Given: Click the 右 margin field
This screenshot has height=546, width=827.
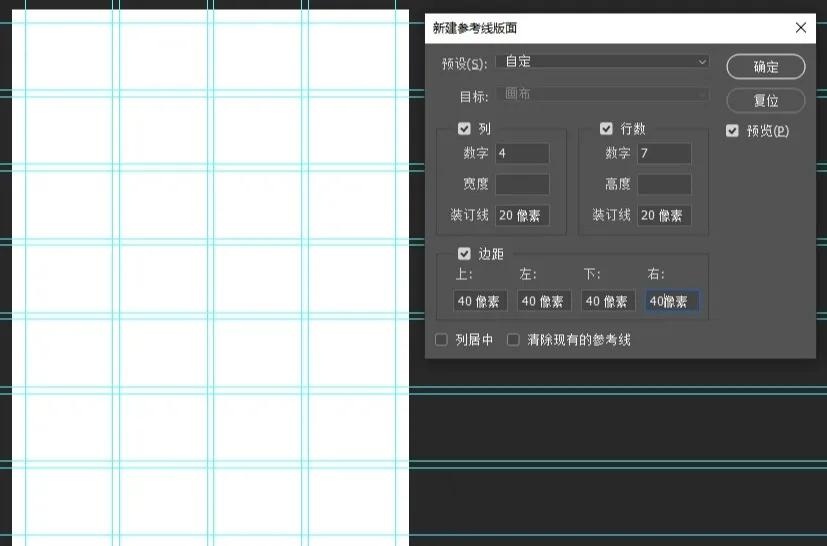Looking at the screenshot, I should click(x=672, y=301).
